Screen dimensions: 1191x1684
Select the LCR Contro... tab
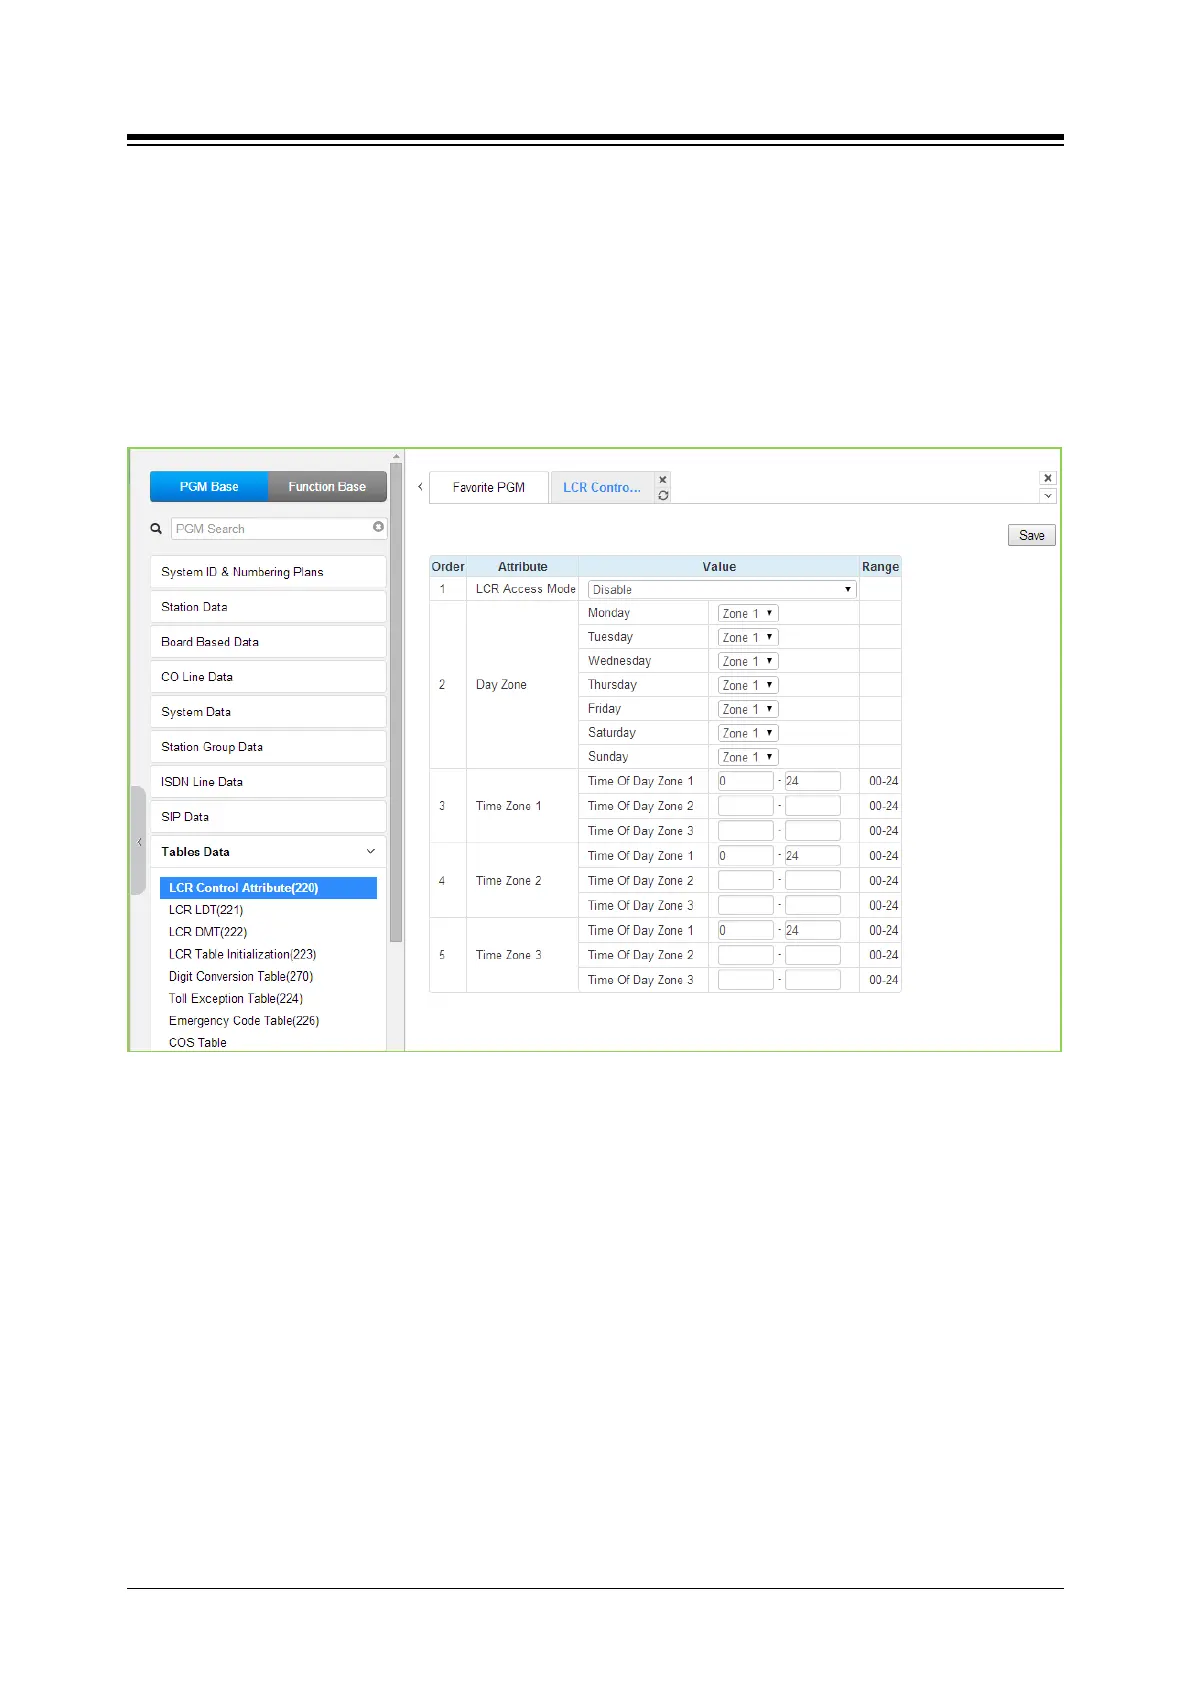[602, 487]
